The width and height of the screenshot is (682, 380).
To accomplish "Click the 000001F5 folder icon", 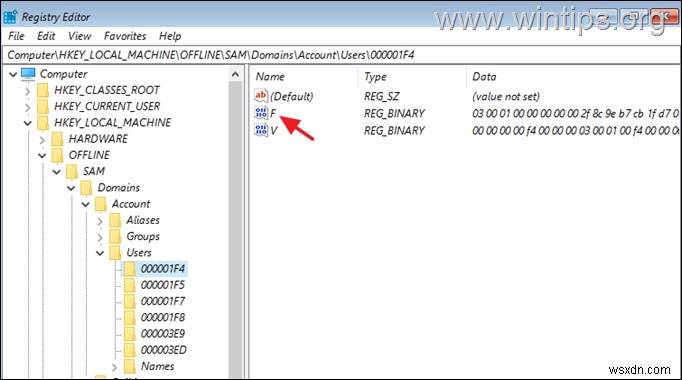I will click(130, 285).
